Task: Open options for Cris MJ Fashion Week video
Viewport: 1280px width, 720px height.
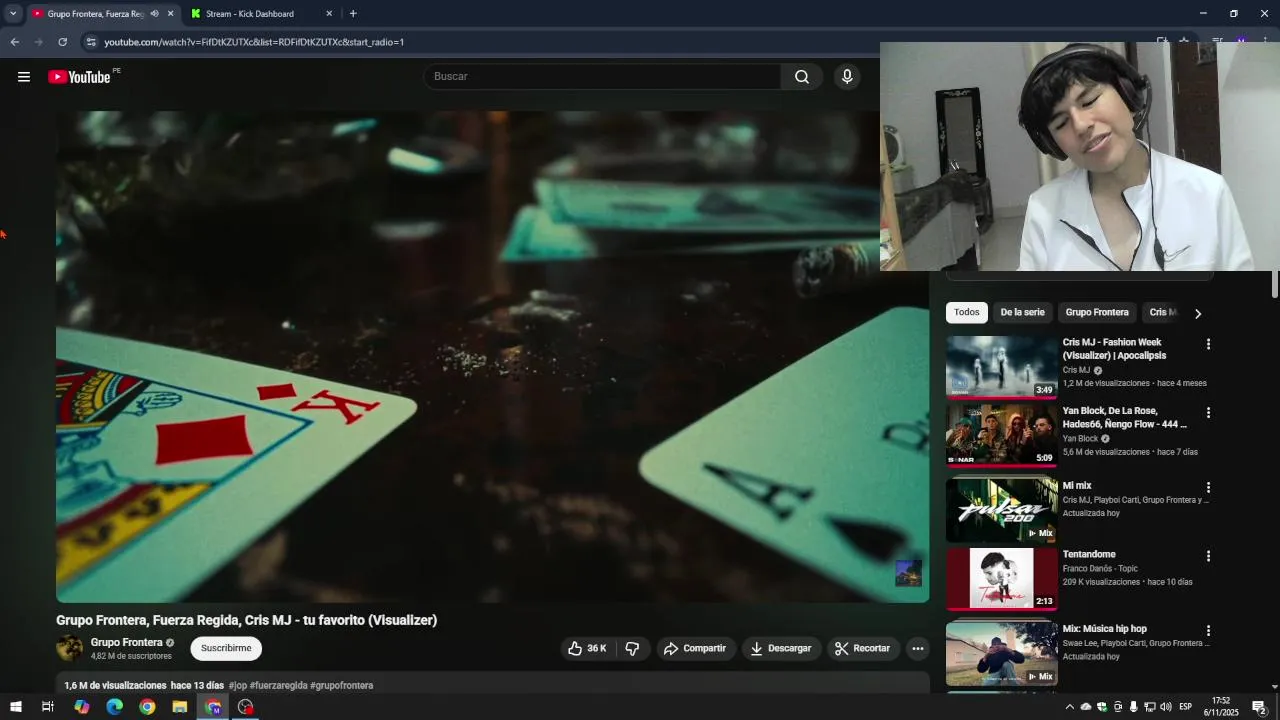Action: point(1208,344)
